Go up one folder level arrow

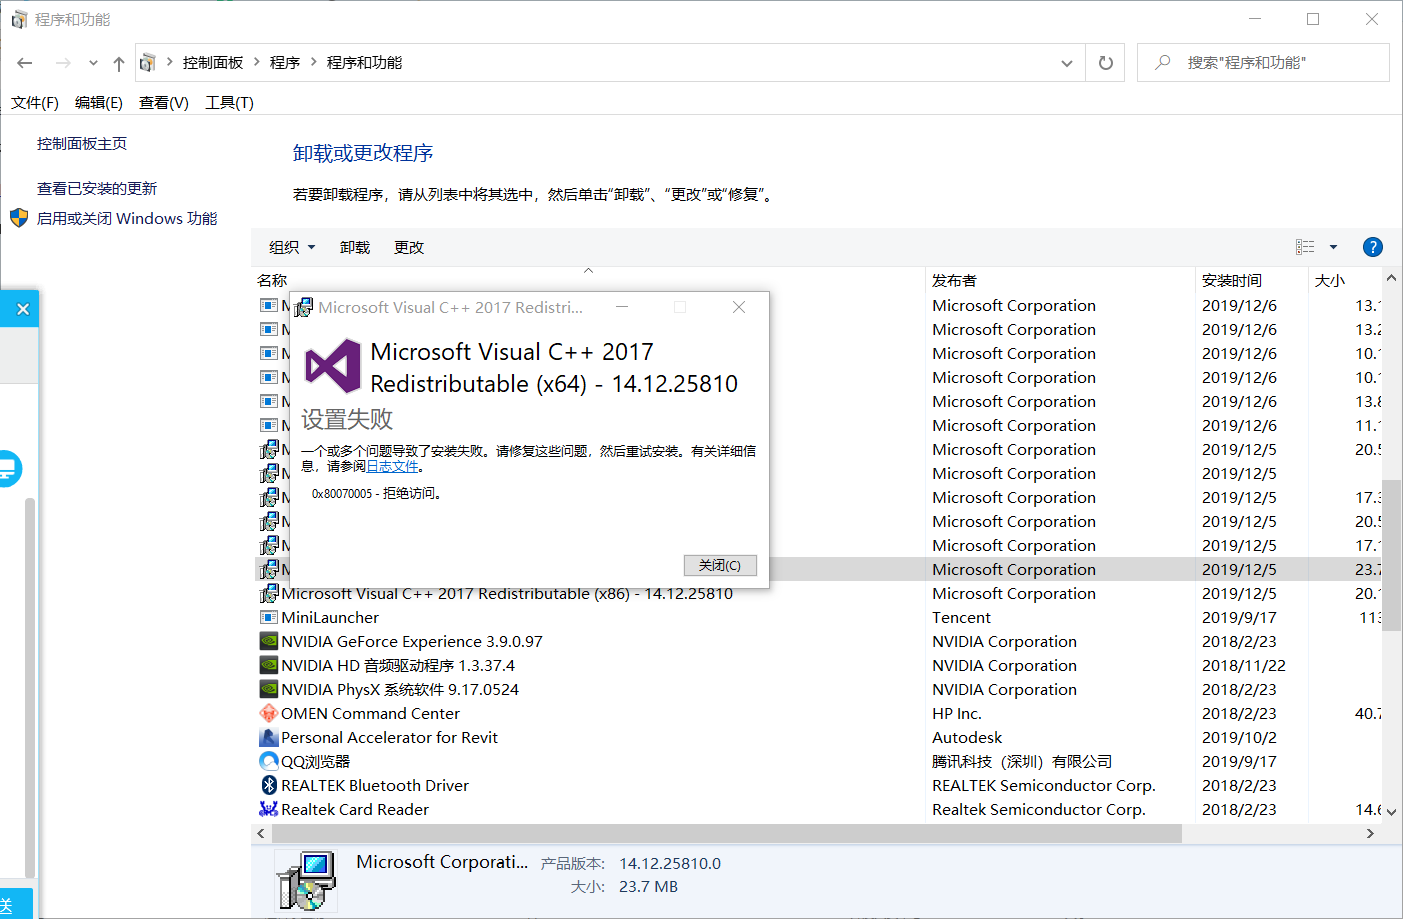pos(119,63)
